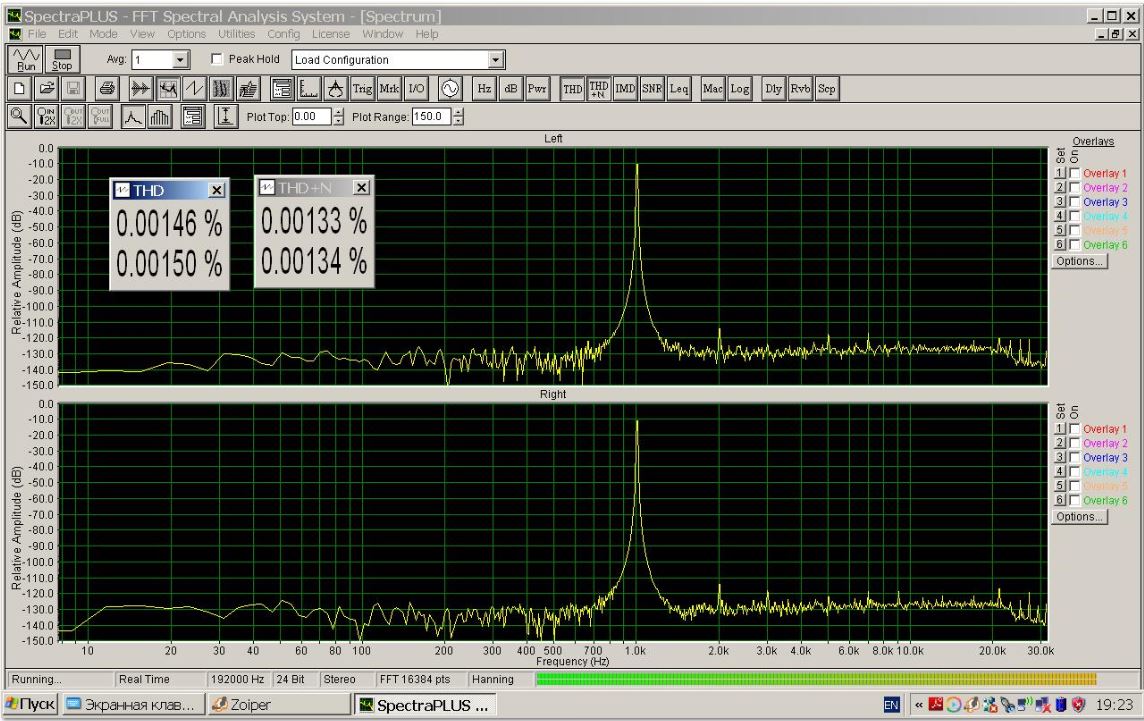Toggle the Pwr total power utility
Image resolution: width=1144 pixels, height=721 pixels.
[x=537, y=89]
